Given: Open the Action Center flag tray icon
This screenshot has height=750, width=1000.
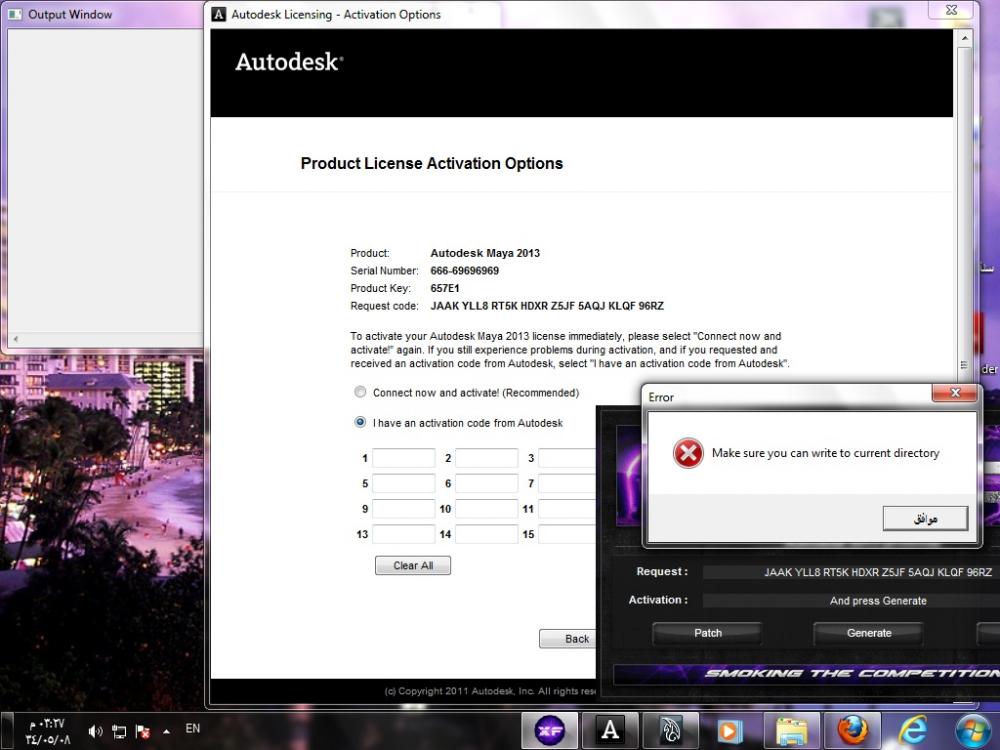Looking at the screenshot, I should point(142,731).
